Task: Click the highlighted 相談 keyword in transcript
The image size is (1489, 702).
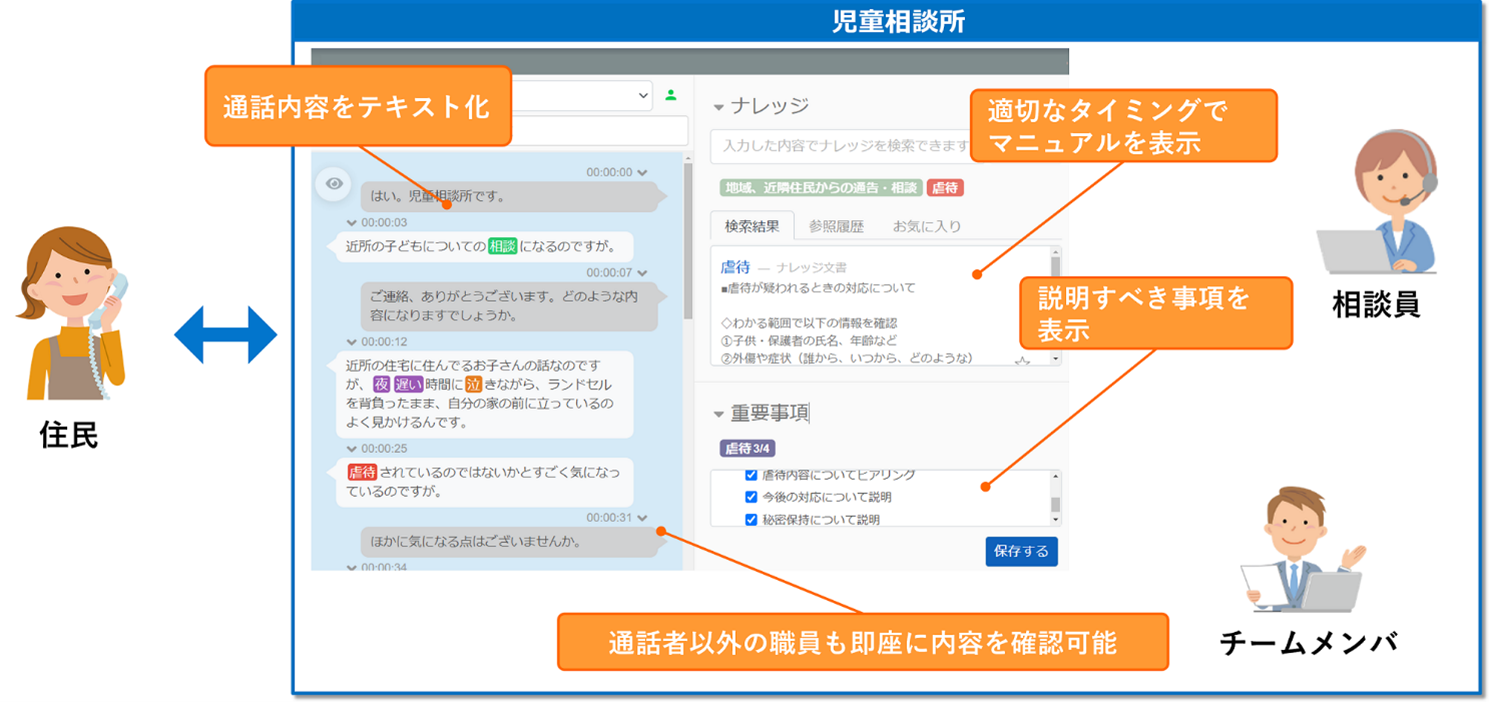Action: [503, 246]
